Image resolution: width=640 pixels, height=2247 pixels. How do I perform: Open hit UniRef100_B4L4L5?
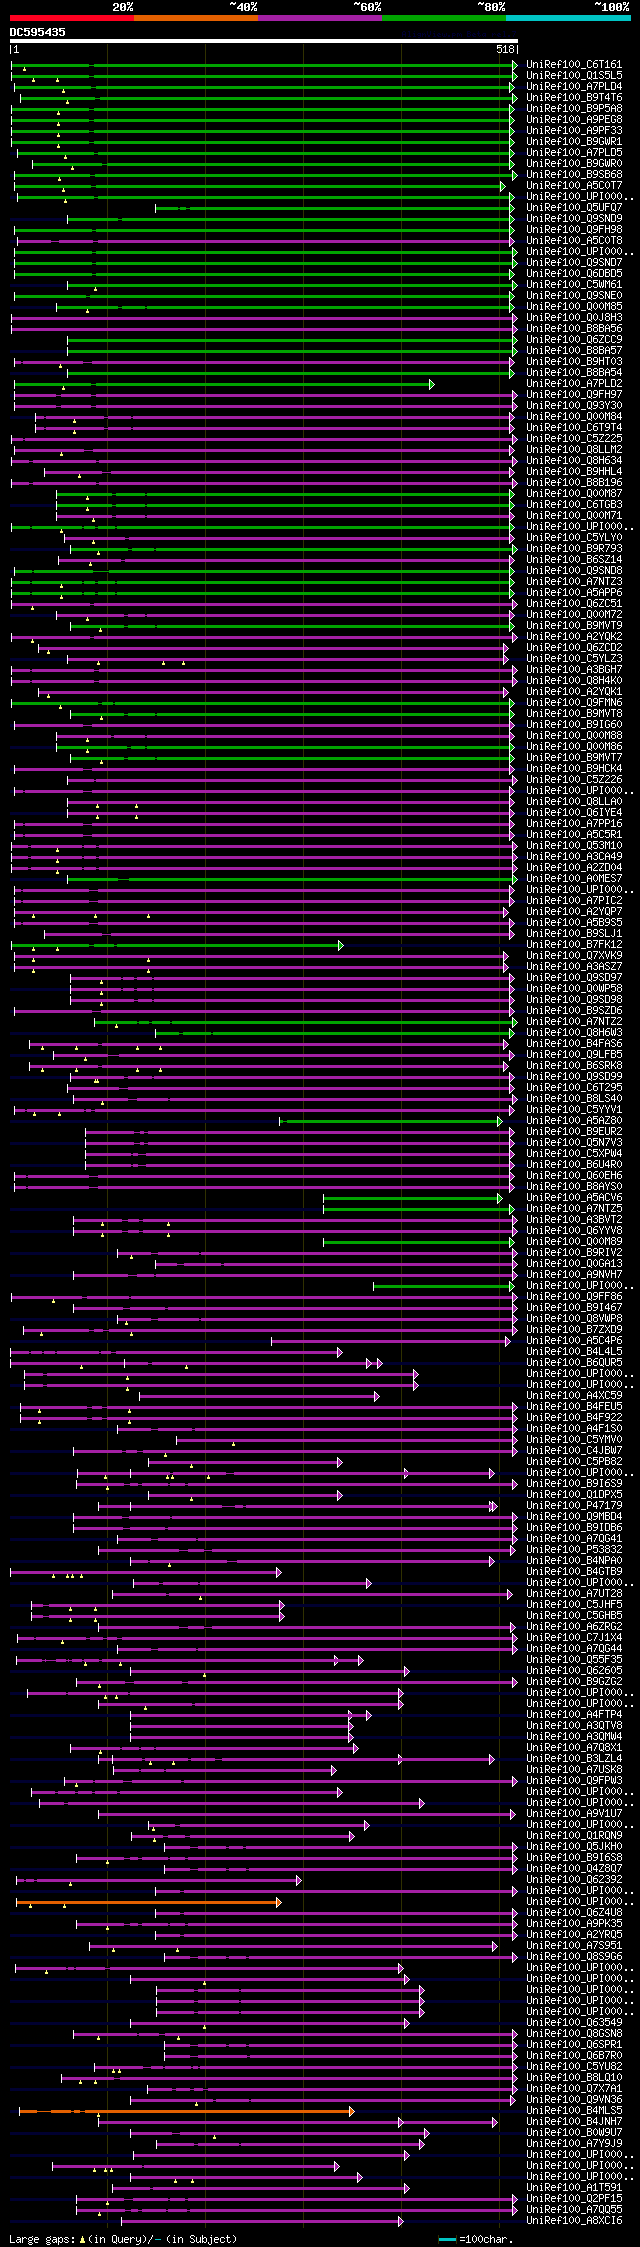point(574,1352)
